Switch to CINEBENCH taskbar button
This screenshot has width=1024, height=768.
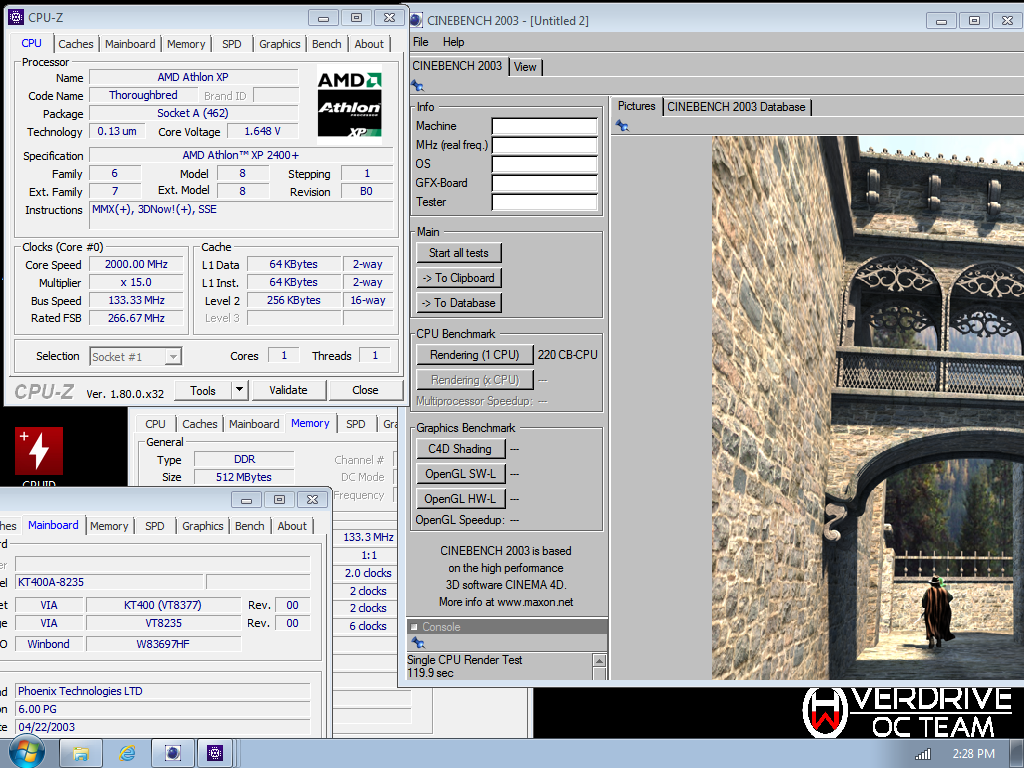click(172, 754)
